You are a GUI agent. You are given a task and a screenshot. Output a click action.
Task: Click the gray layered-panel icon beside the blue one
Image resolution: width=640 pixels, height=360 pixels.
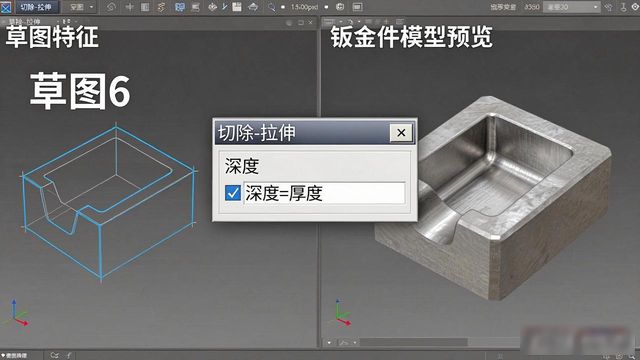(196, 7)
